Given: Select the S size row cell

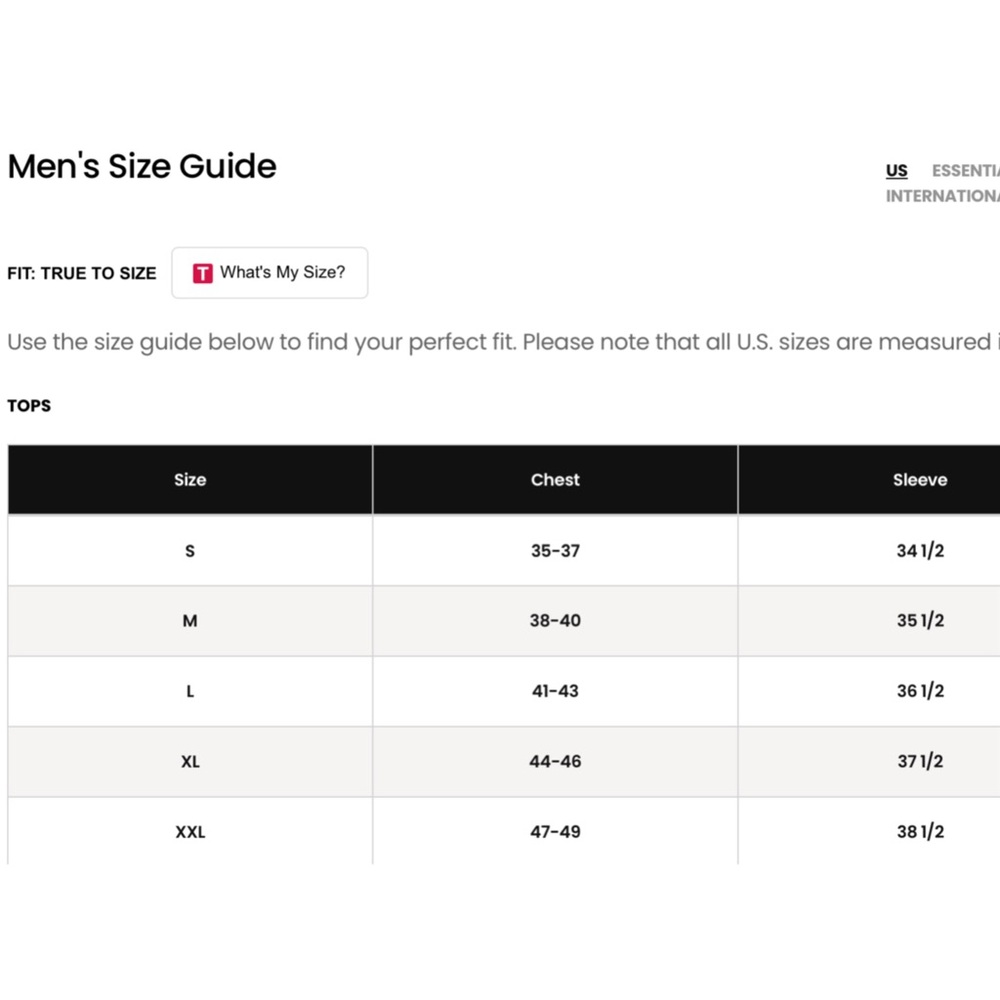Looking at the screenshot, I should click(190, 550).
